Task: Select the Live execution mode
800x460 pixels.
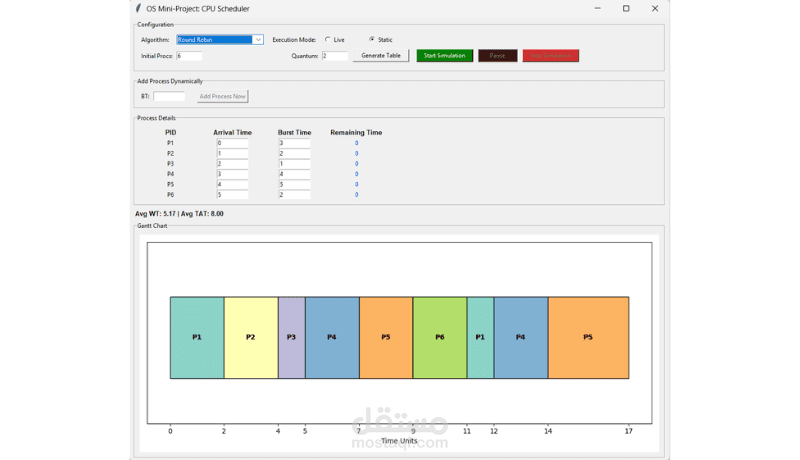Action: pyautogui.click(x=328, y=39)
